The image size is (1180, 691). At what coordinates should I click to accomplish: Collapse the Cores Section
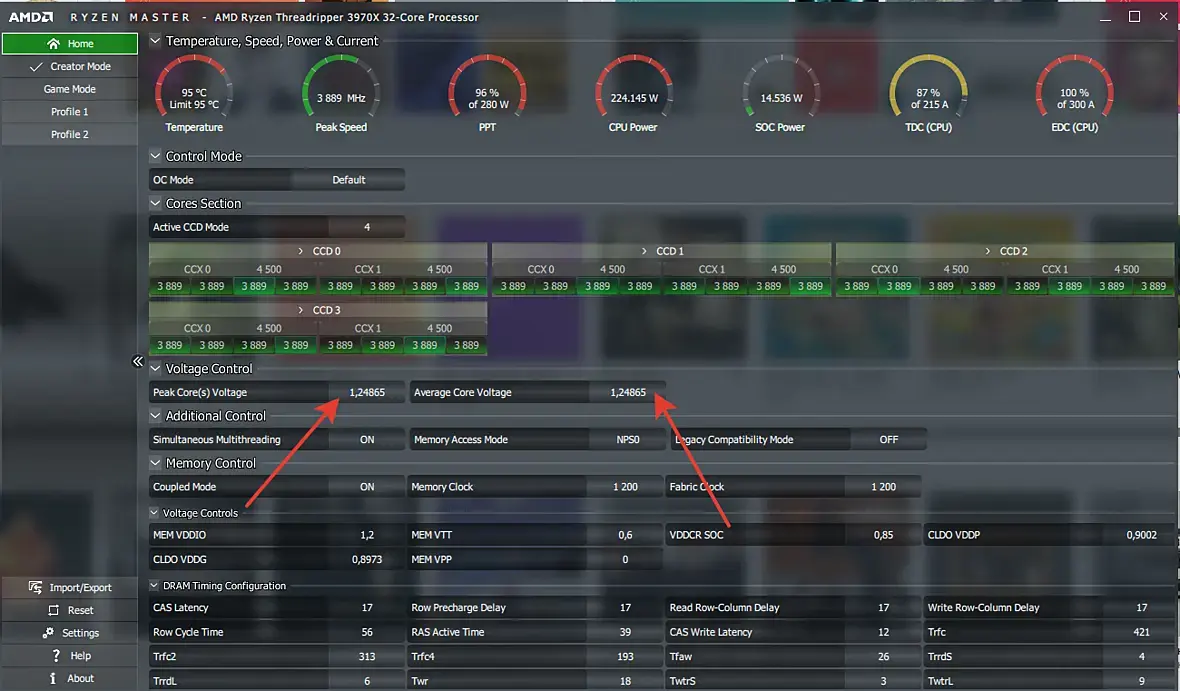click(155, 203)
